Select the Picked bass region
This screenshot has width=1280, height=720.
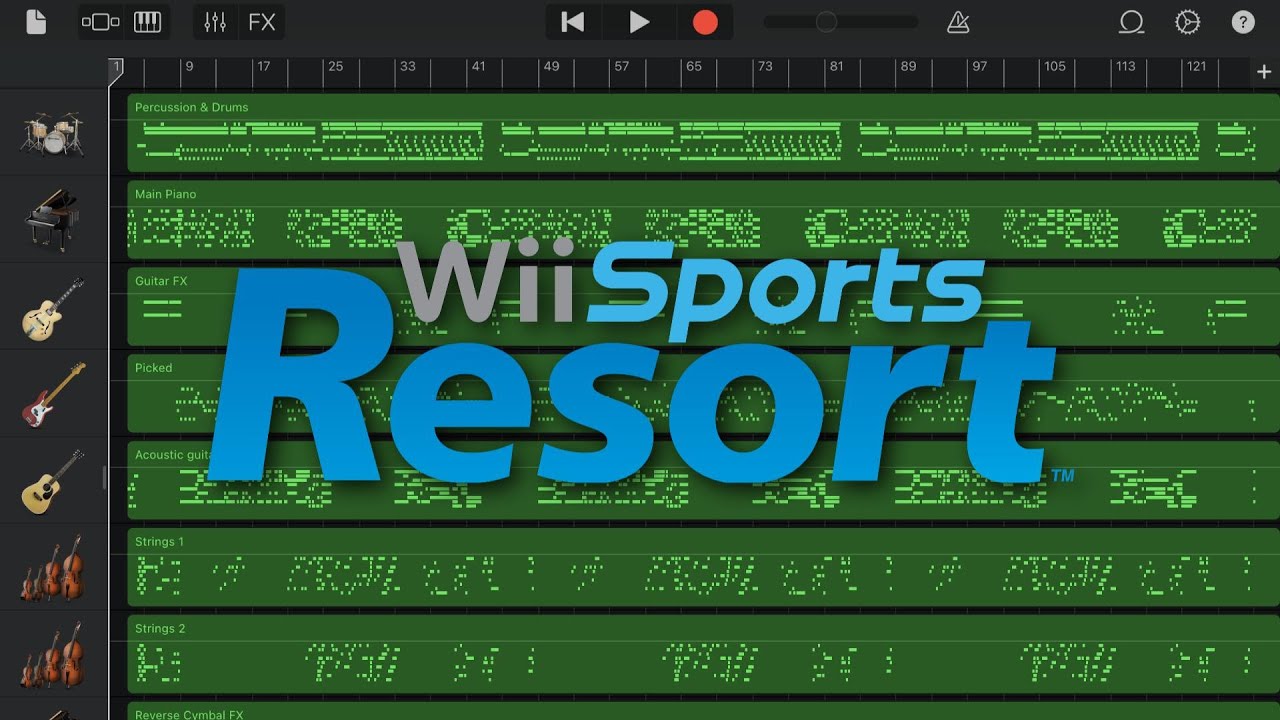pos(703,394)
